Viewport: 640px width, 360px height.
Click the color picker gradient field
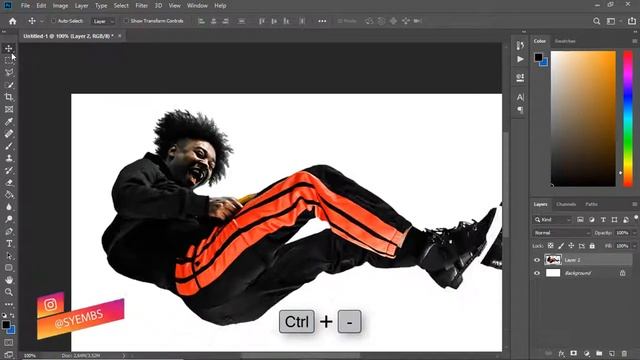coord(583,119)
